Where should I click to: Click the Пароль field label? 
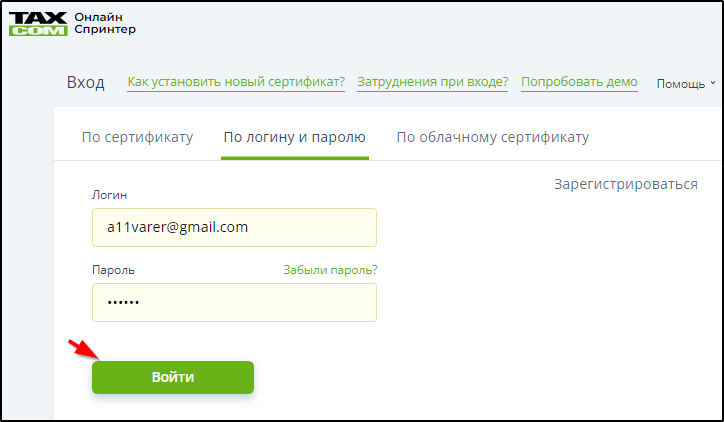[x=113, y=270]
